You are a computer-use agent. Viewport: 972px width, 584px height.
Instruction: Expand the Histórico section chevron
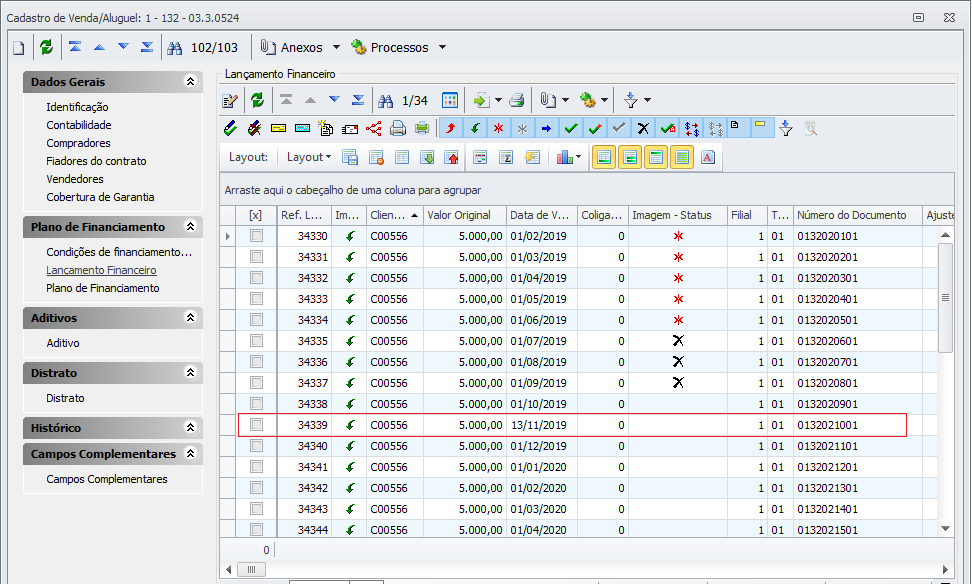190,428
